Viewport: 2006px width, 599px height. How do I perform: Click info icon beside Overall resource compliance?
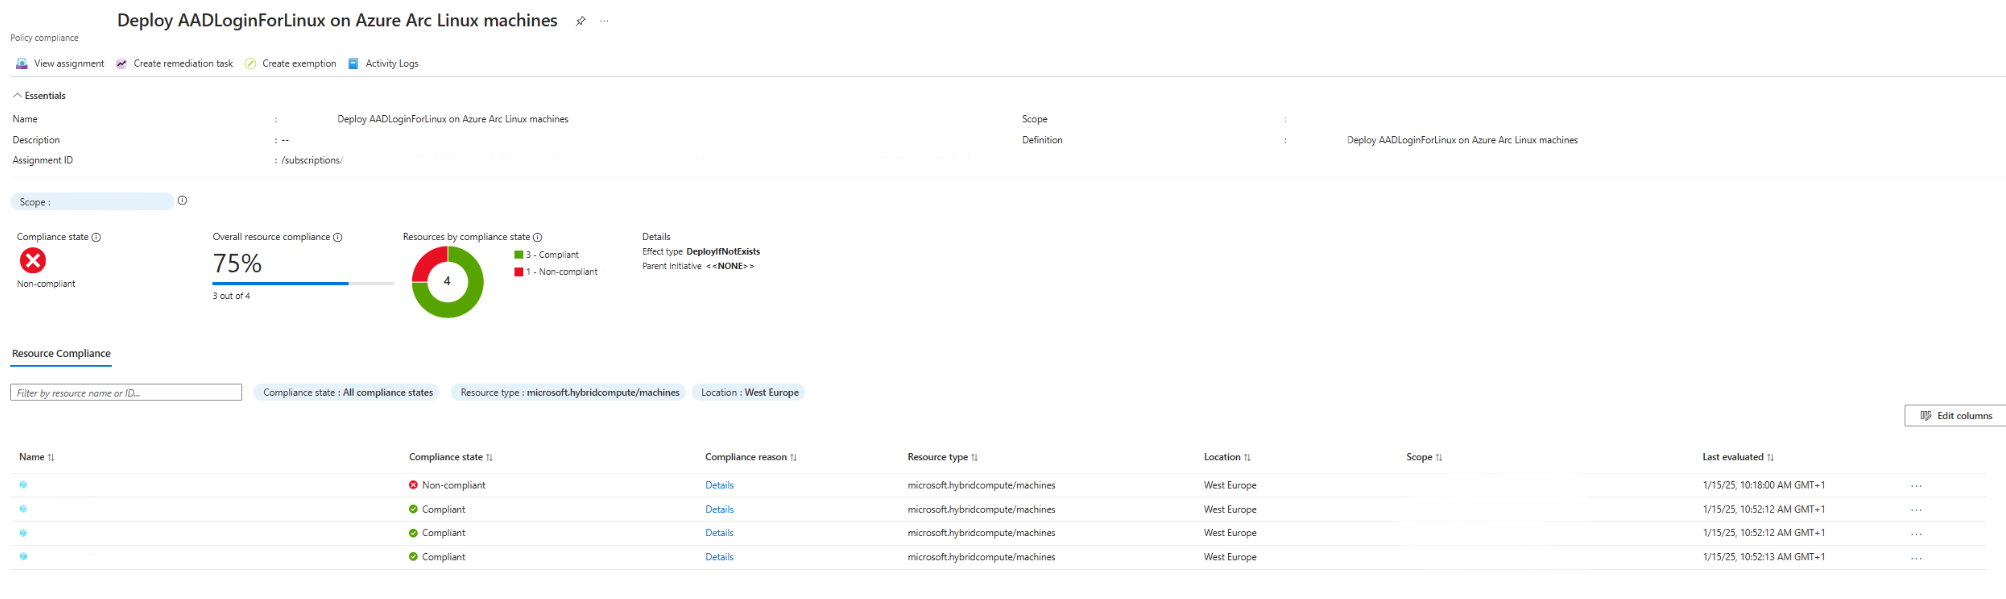[x=338, y=238]
